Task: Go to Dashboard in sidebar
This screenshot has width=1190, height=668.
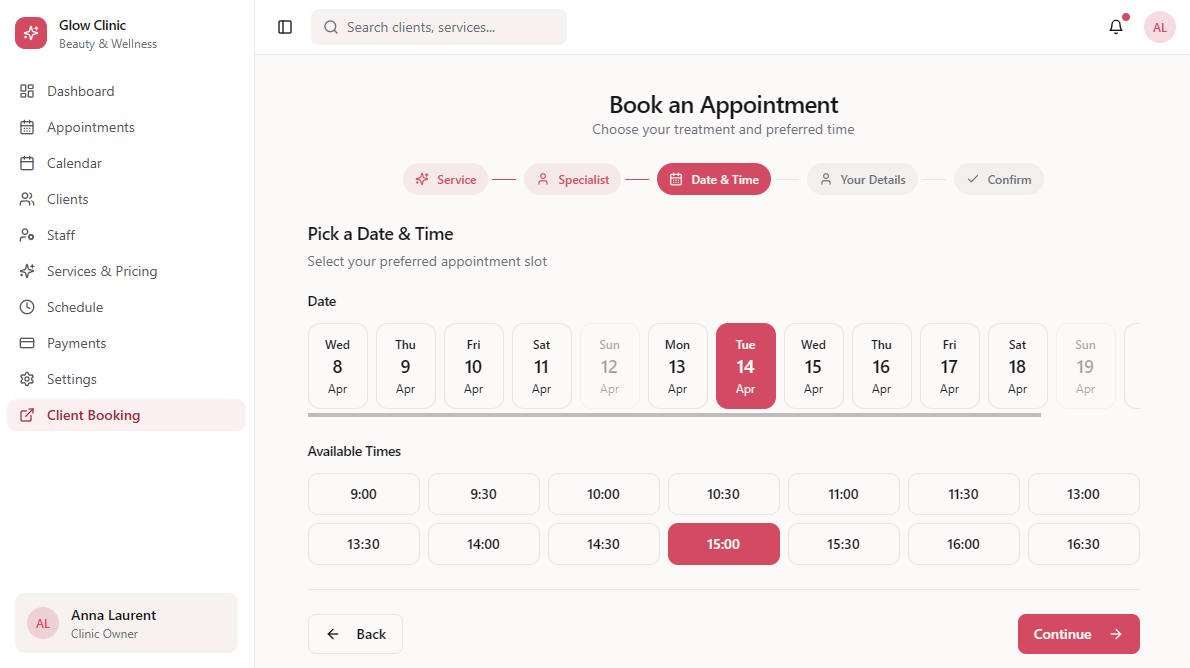Action: 80,91
